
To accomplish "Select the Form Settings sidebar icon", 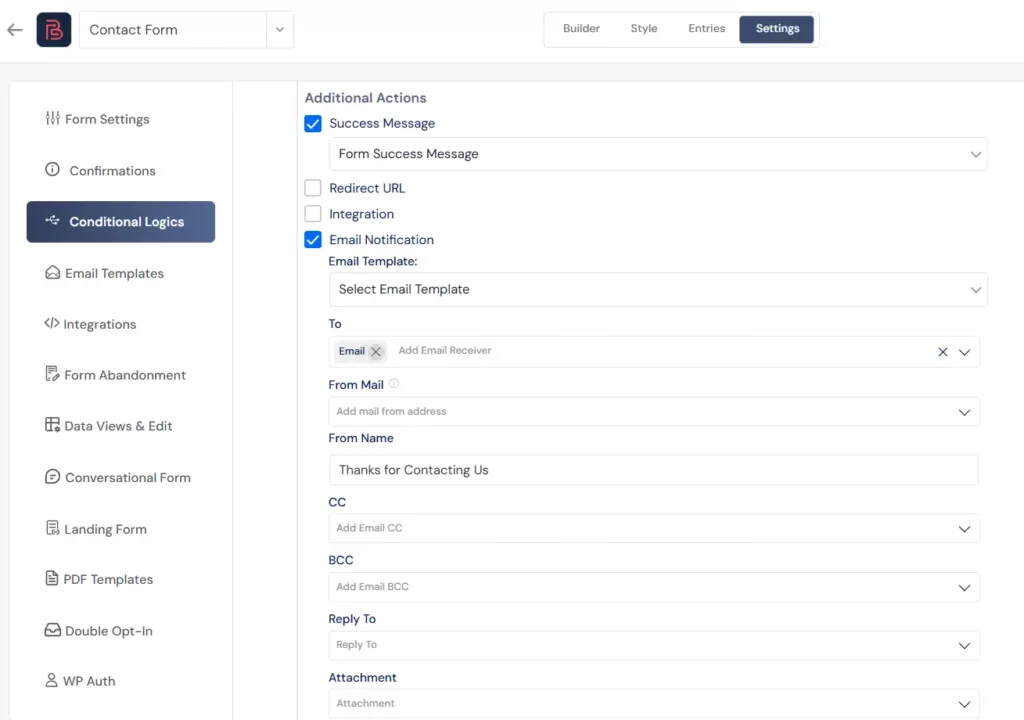I will 52,119.
